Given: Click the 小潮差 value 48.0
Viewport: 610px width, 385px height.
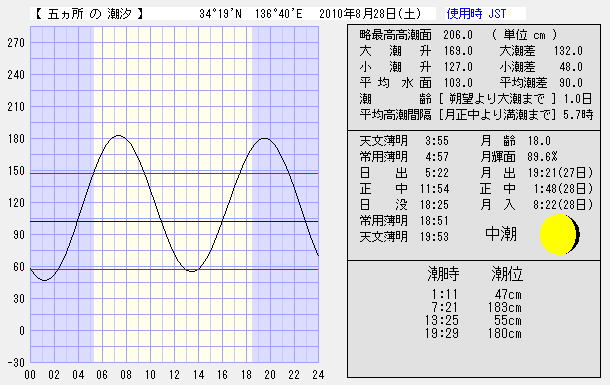Looking at the screenshot, I should [x=571, y=67].
